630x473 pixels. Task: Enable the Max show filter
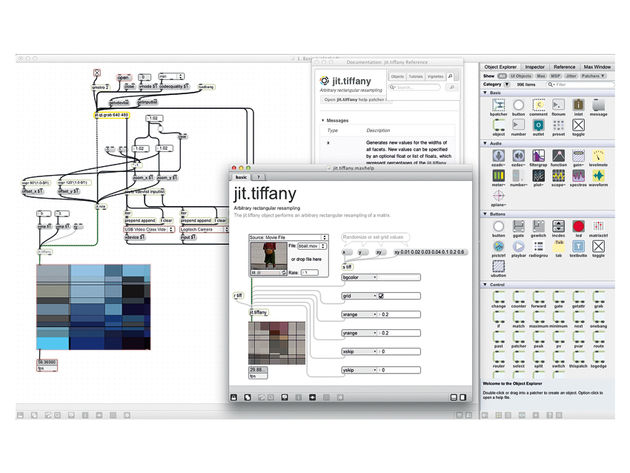pos(541,76)
